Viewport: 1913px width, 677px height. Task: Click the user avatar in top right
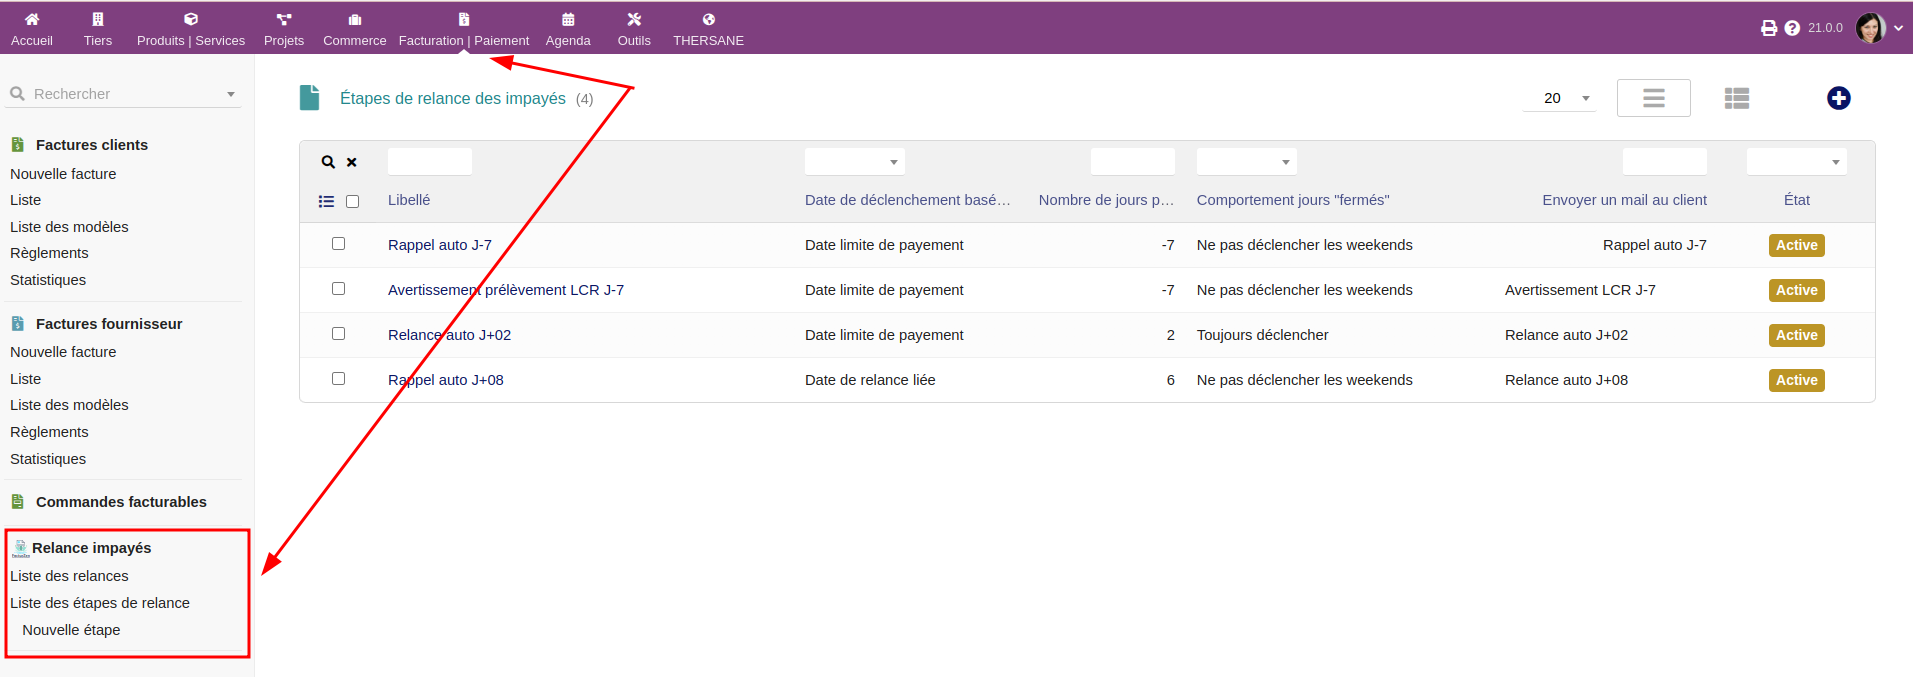pyautogui.click(x=1870, y=28)
